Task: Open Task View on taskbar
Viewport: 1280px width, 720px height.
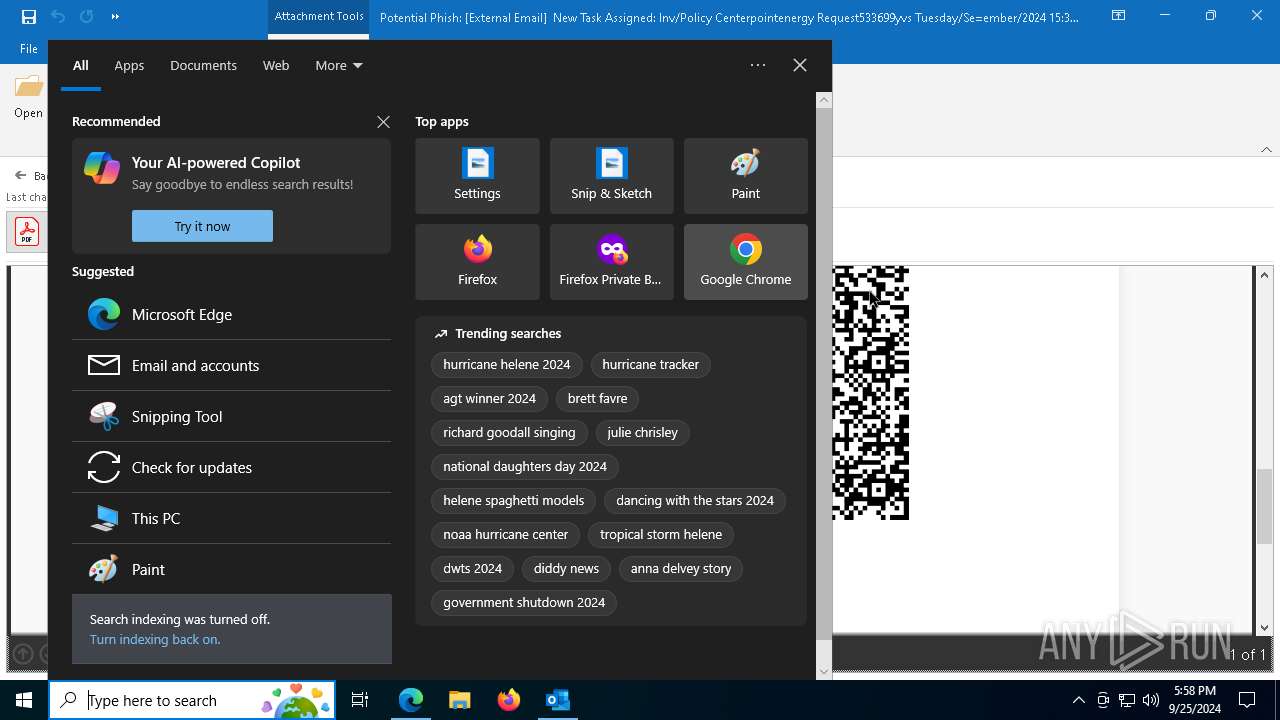Action: point(360,700)
